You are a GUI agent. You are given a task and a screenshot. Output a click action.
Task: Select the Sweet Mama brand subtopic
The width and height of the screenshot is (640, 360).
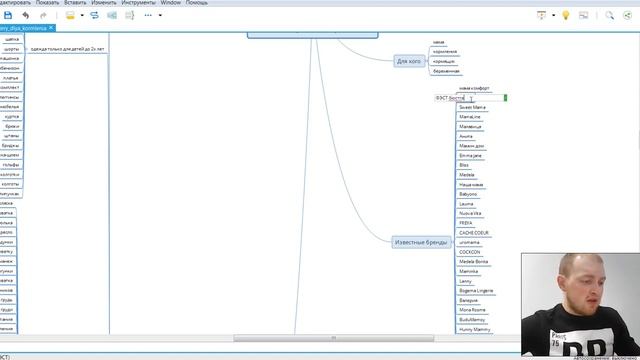pyautogui.click(x=472, y=107)
